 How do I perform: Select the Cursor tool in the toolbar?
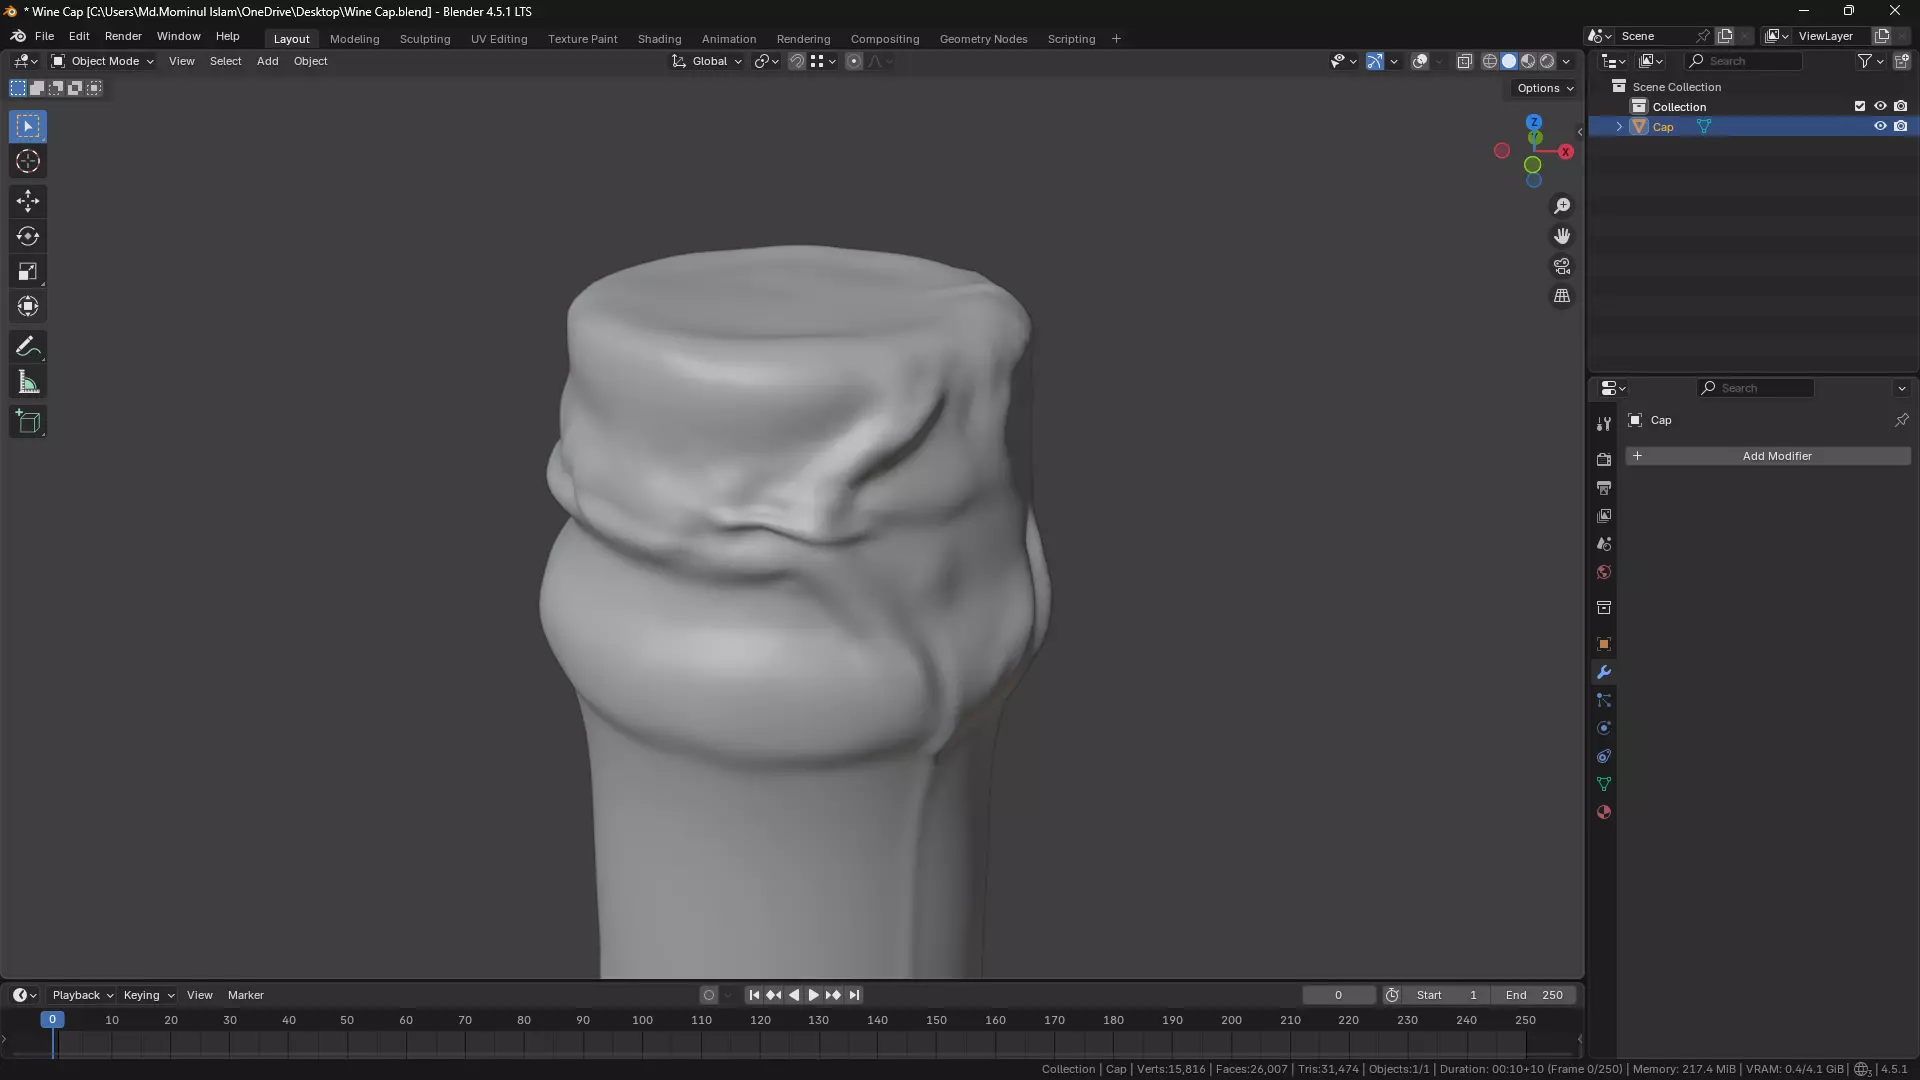coord(28,162)
